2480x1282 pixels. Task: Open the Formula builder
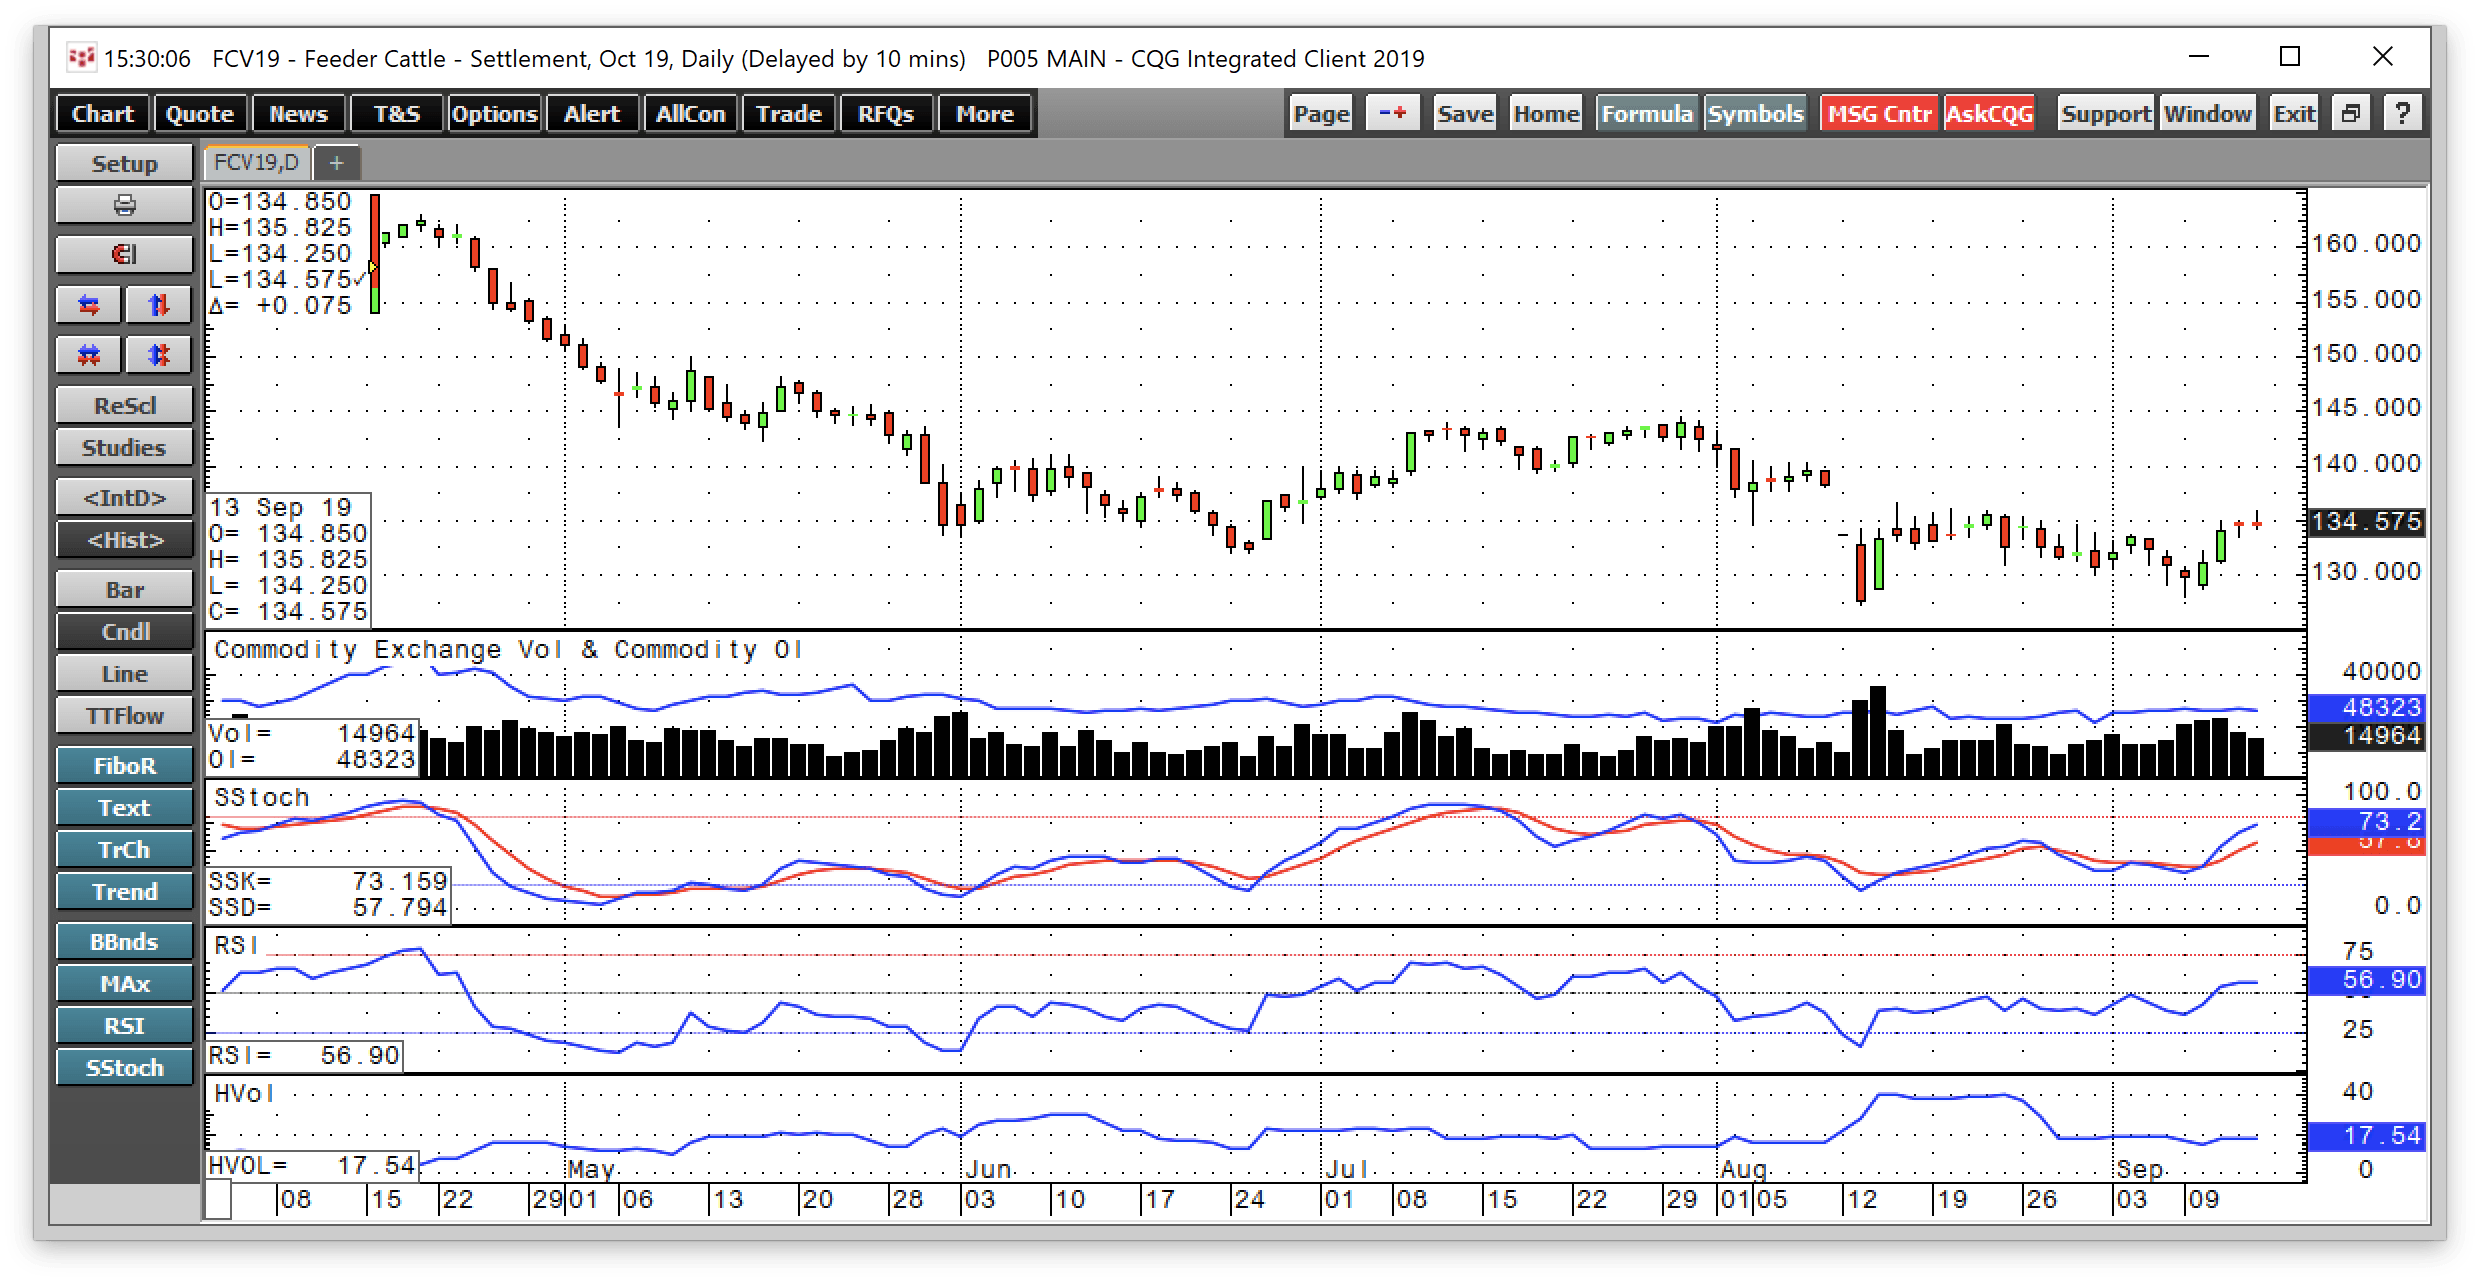tap(1646, 113)
